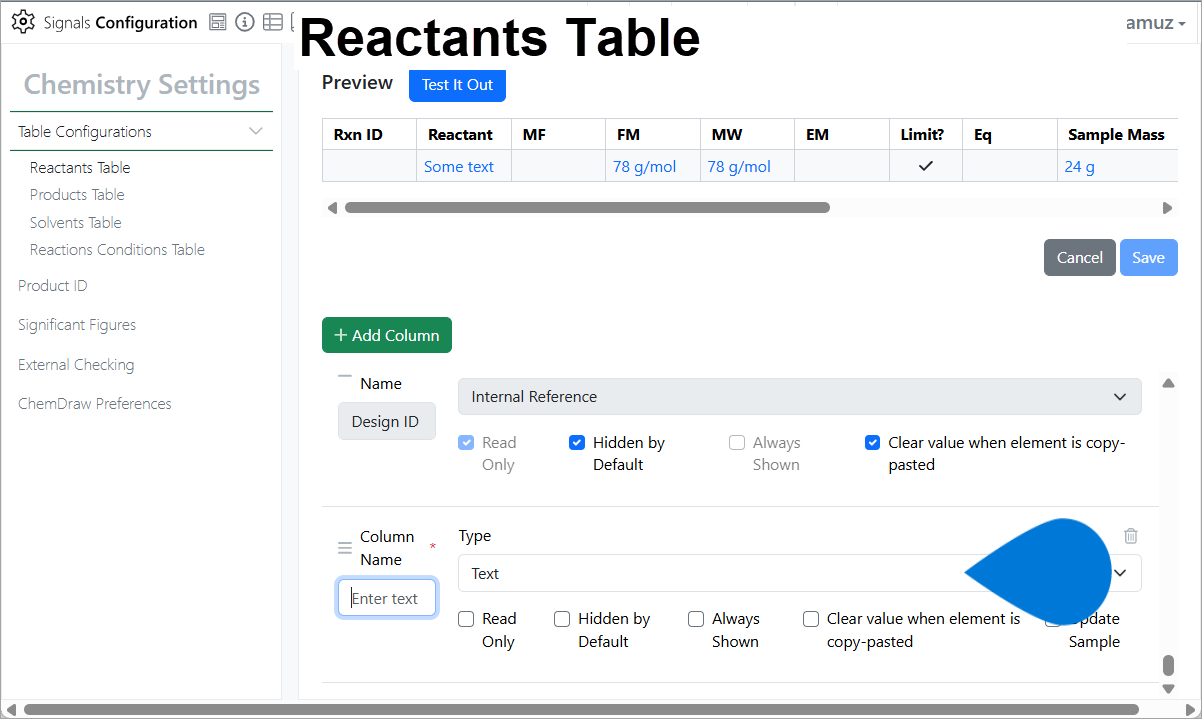The width and height of the screenshot is (1202, 719).
Task: Click the Test It Out button
Action: tap(457, 86)
